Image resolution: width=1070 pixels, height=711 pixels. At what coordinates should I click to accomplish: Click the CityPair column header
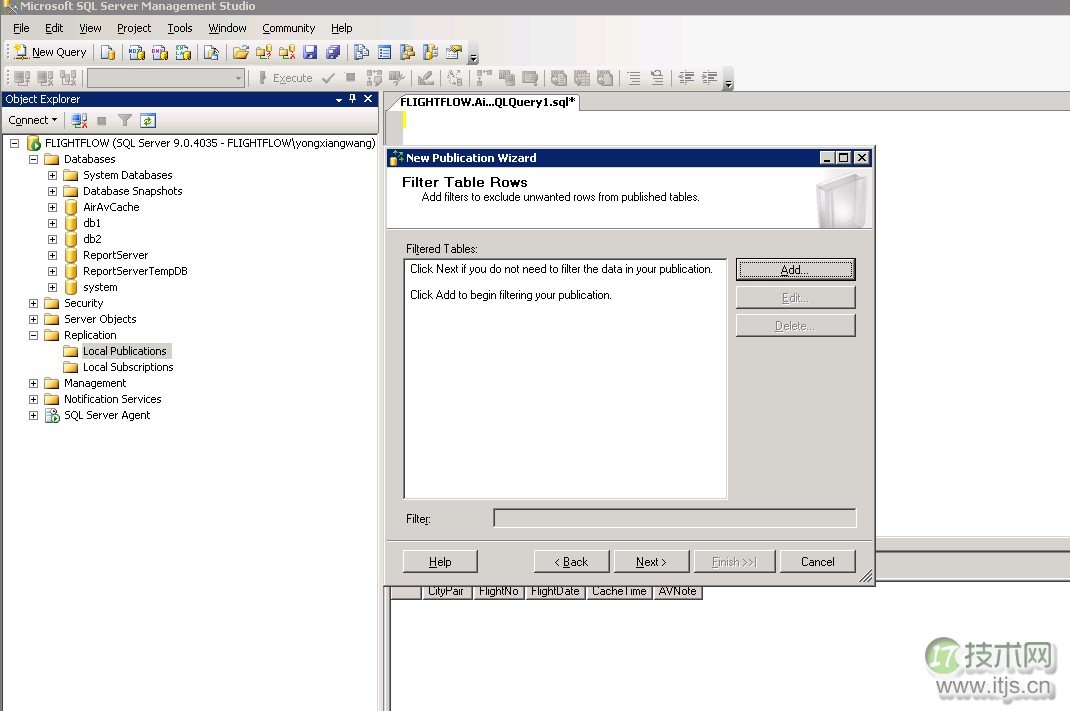[446, 592]
